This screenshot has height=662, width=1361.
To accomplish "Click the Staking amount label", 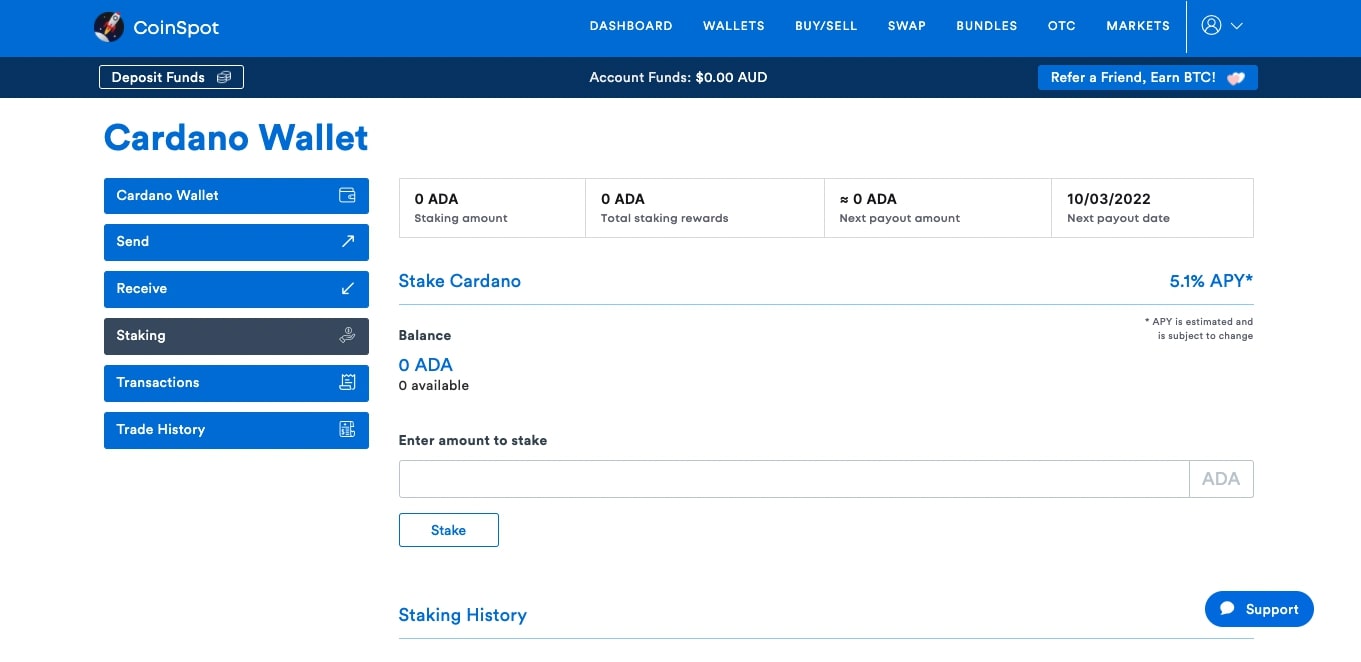I will tap(461, 218).
